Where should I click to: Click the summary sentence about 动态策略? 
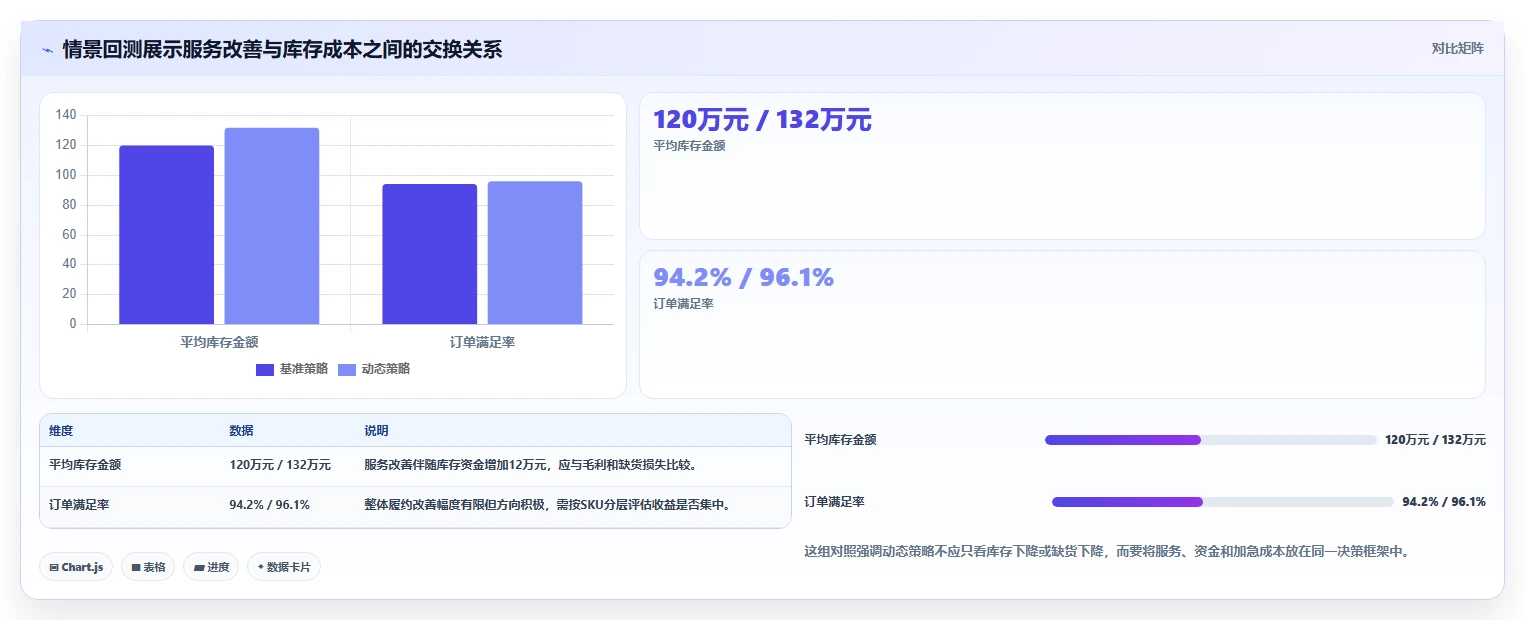[x=1107, y=551]
